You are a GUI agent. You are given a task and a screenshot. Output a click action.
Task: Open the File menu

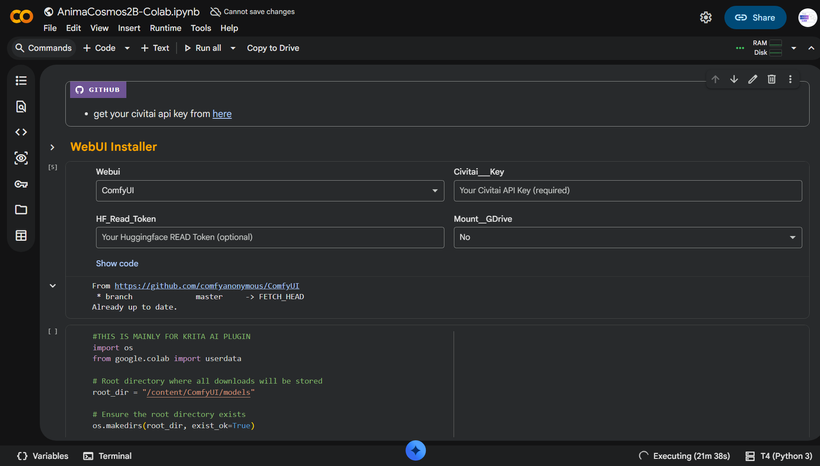[x=50, y=28]
